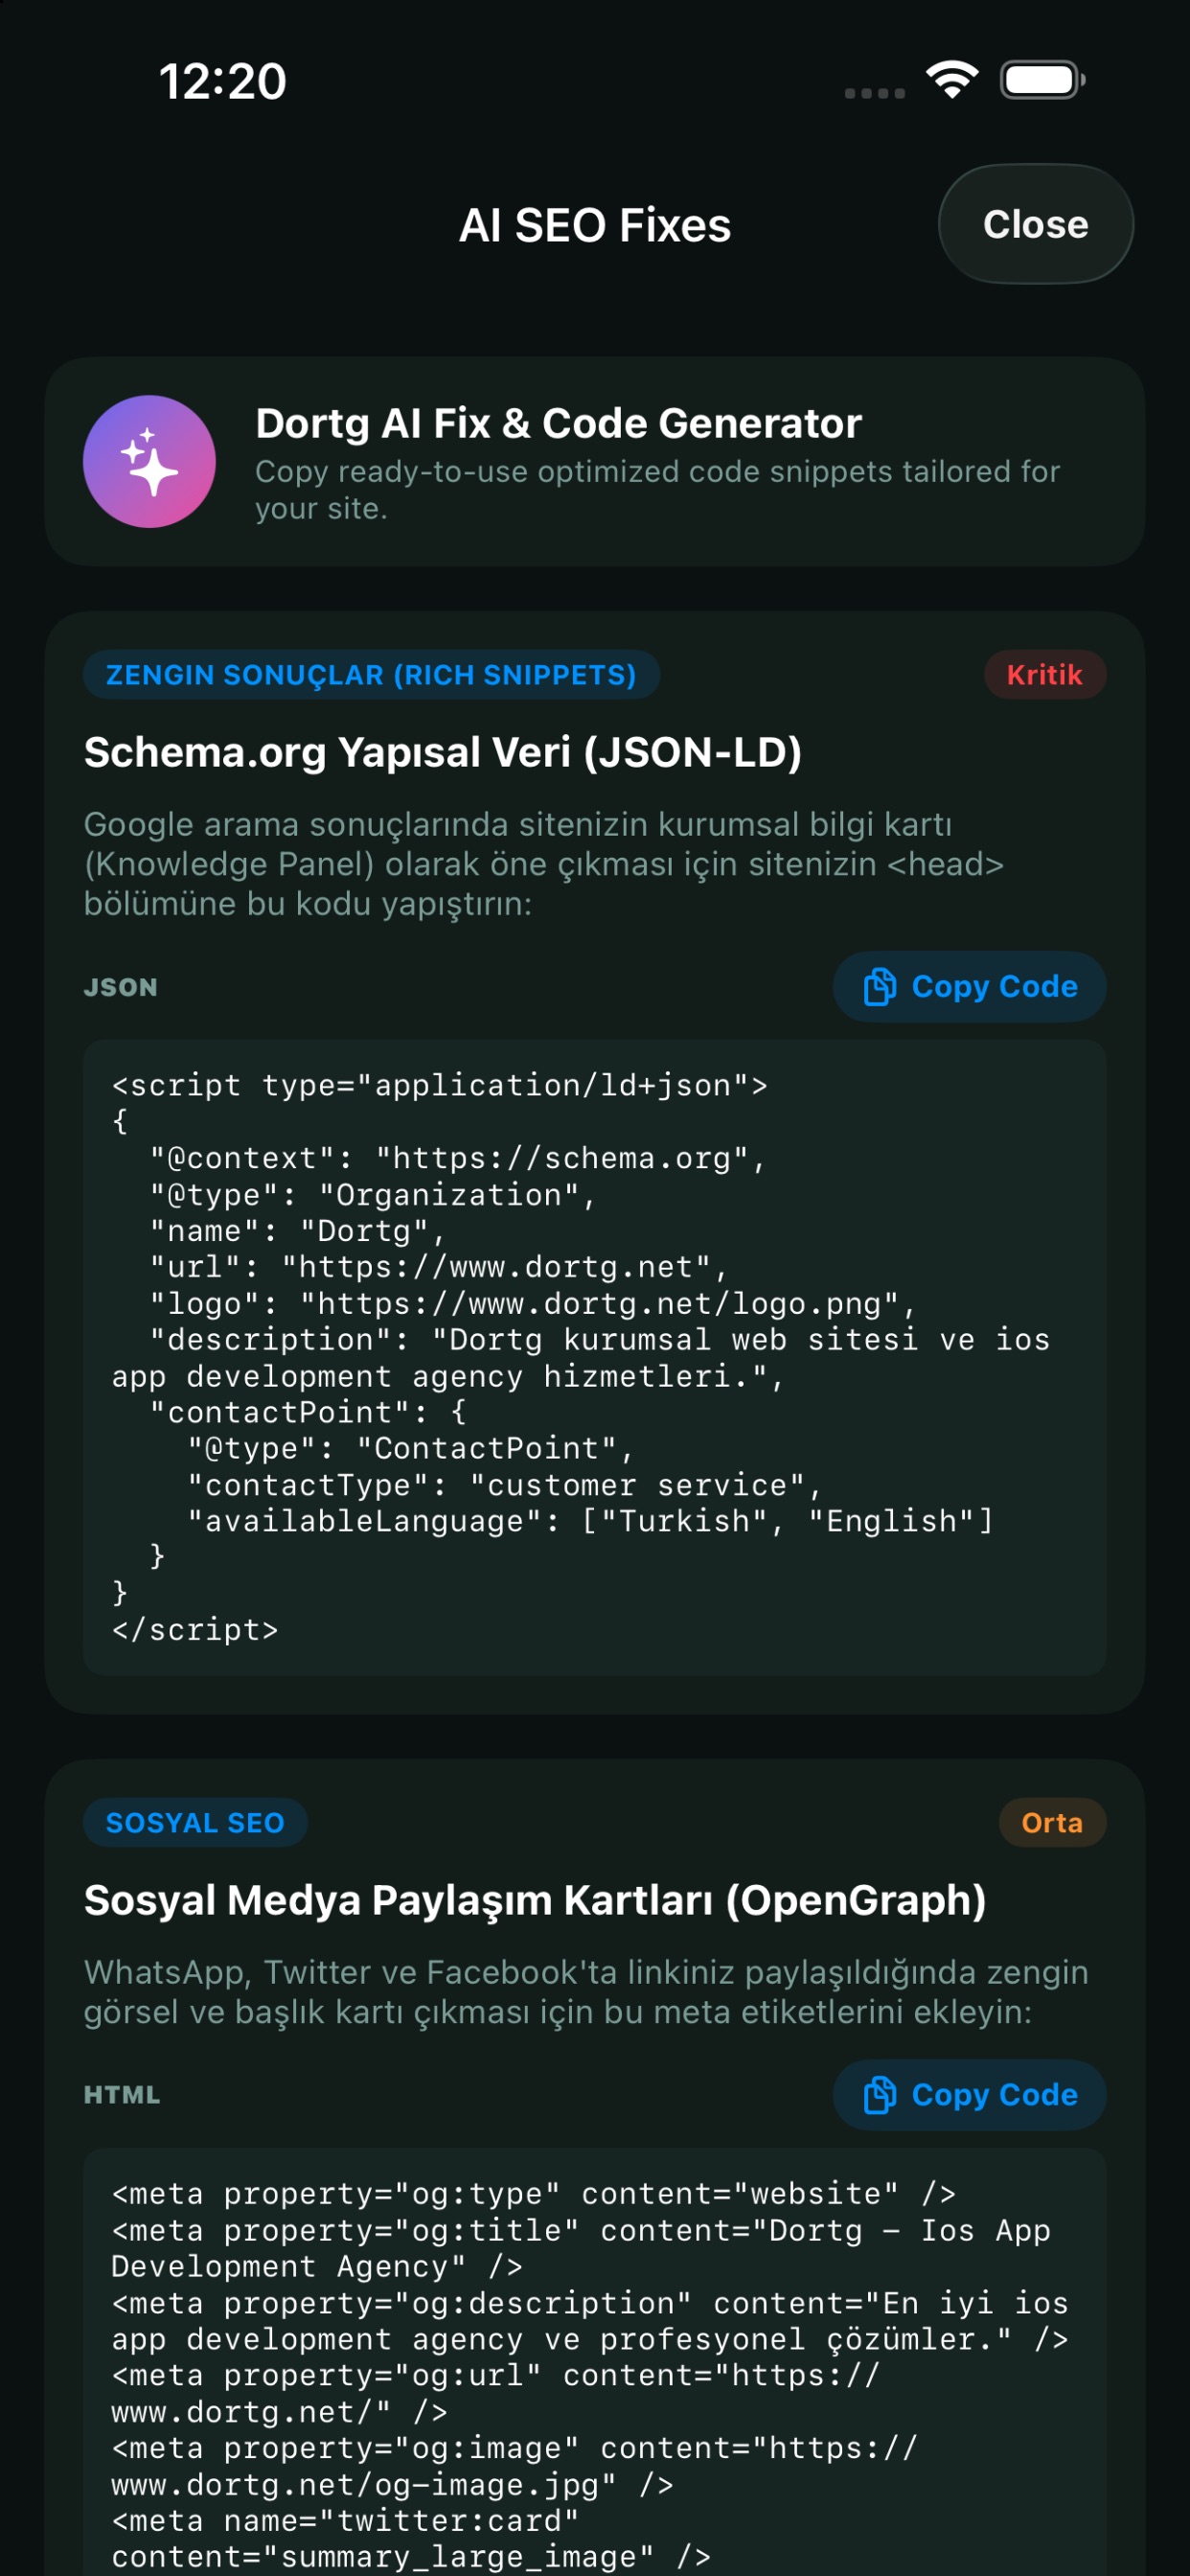Screen dimensions: 1190x2576
Task: Tap the Close button
Action: point(1035,224)
